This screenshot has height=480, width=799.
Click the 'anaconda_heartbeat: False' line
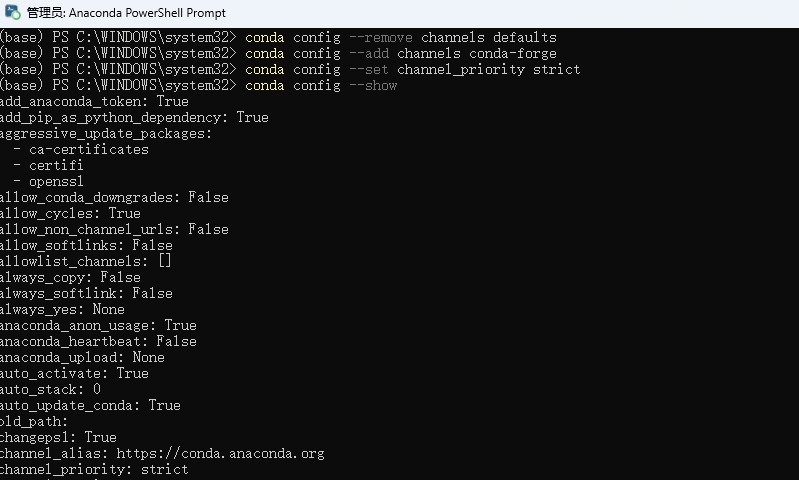pyautogui.click(x=98, y=341)
